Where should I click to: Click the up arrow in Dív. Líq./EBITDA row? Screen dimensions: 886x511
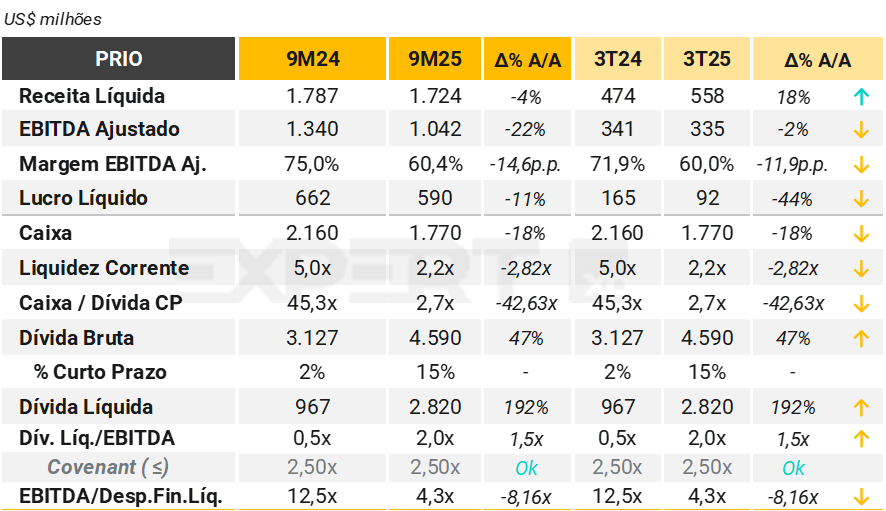coord(859,438)
